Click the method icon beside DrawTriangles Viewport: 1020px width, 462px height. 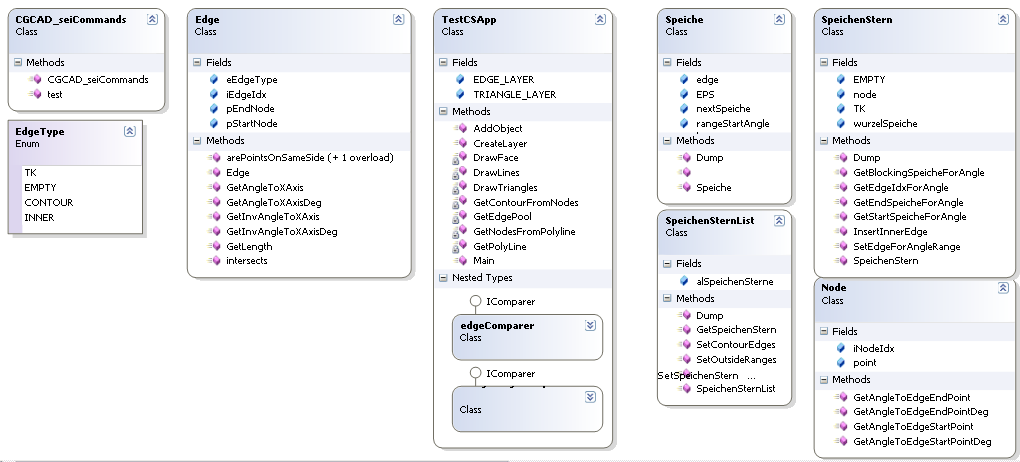[460, 187]
